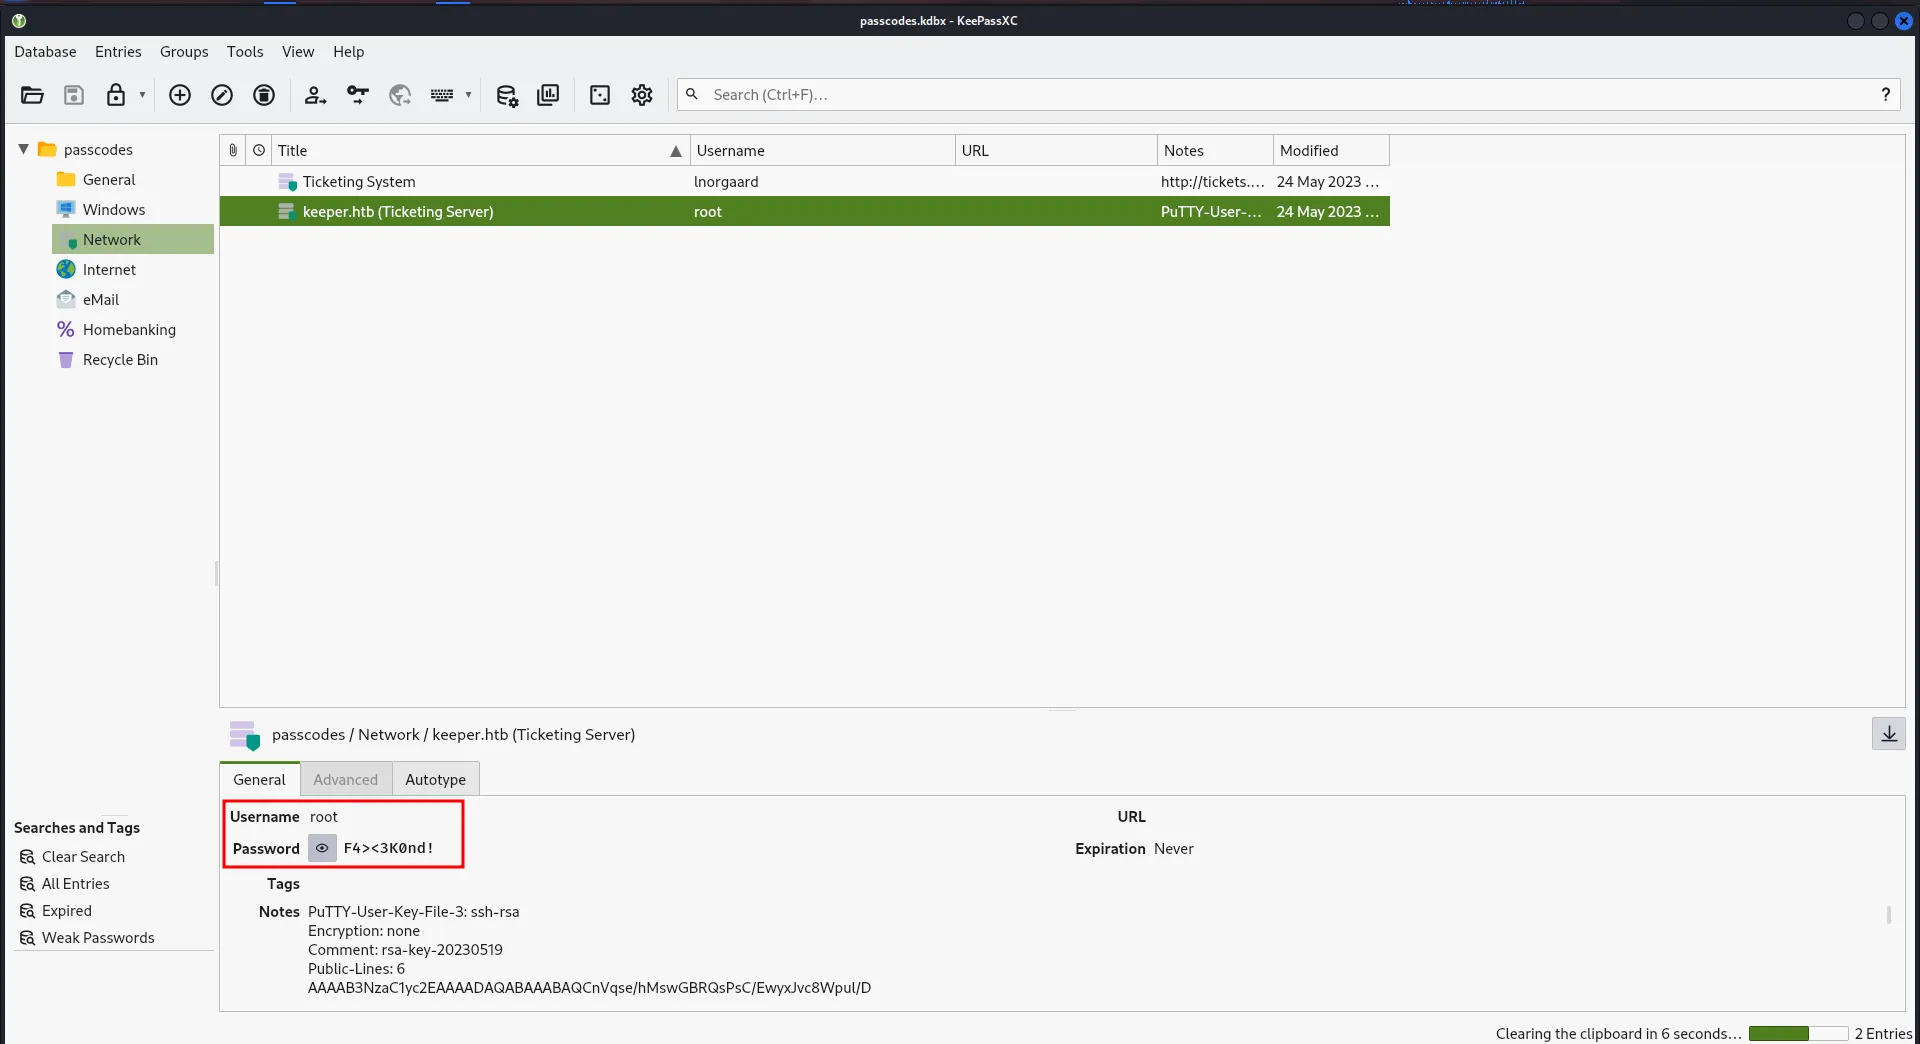
Task: Switch to the Advanced tab
Action: tap(346, 779)
